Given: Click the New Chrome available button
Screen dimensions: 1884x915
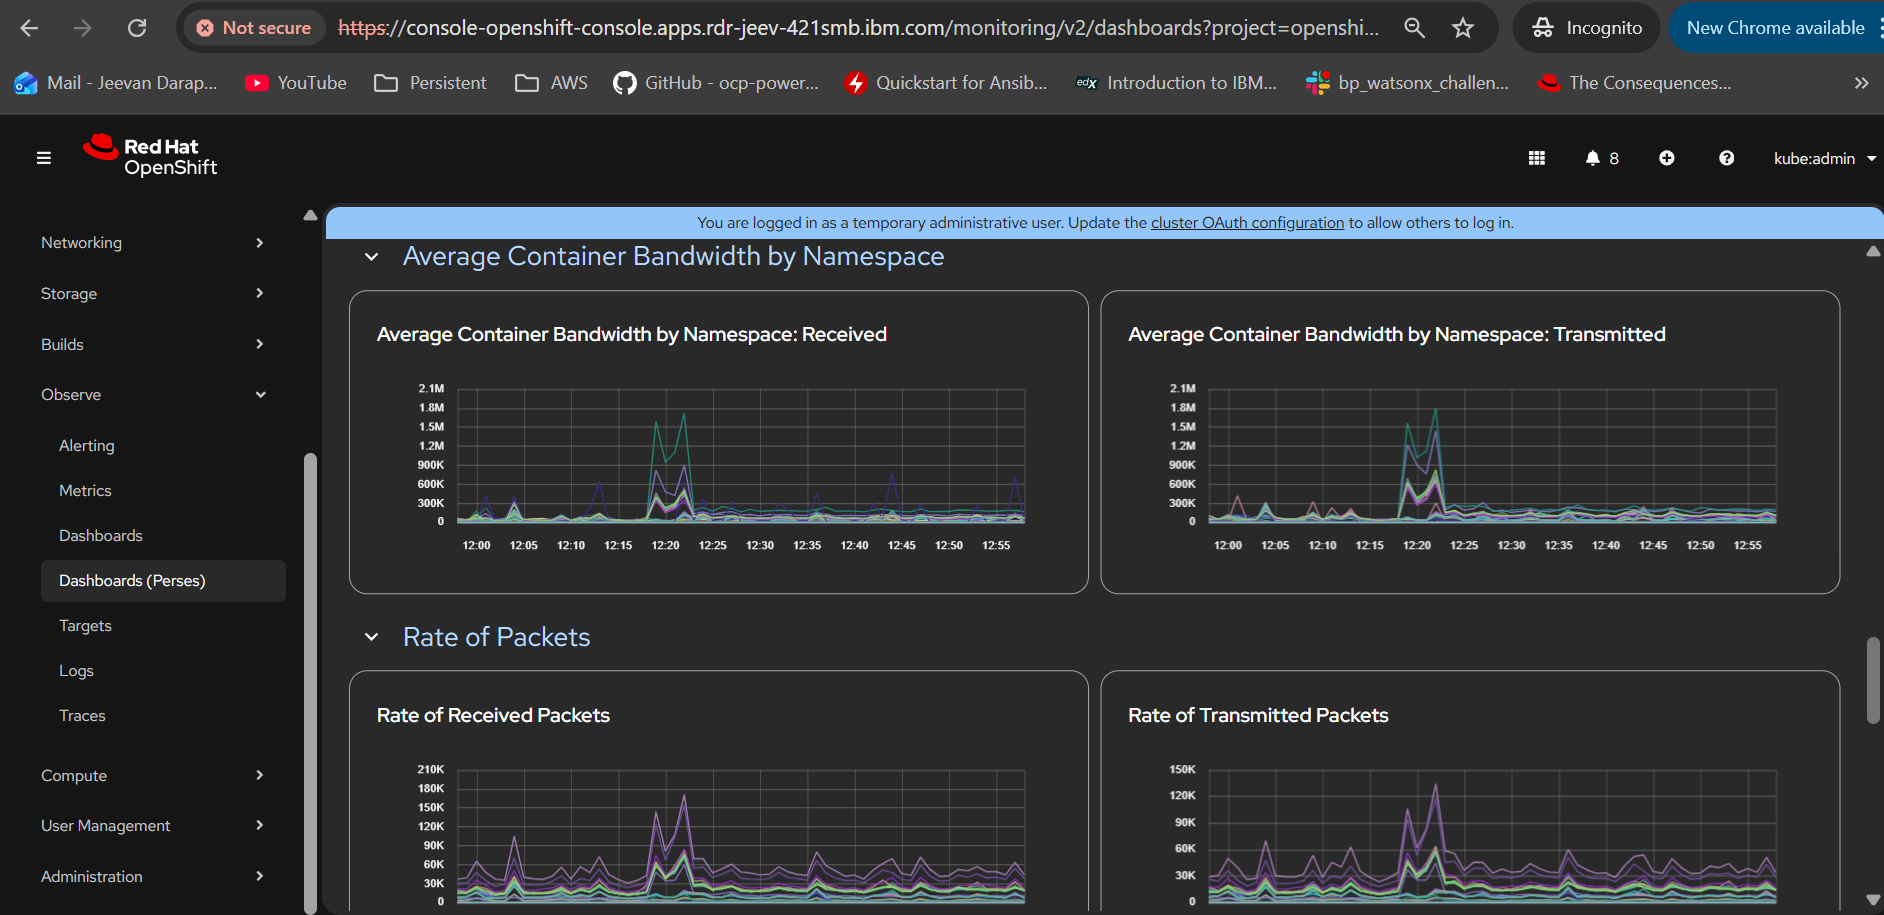Looking at the screenshot, I should click(x=1775, y=28).
